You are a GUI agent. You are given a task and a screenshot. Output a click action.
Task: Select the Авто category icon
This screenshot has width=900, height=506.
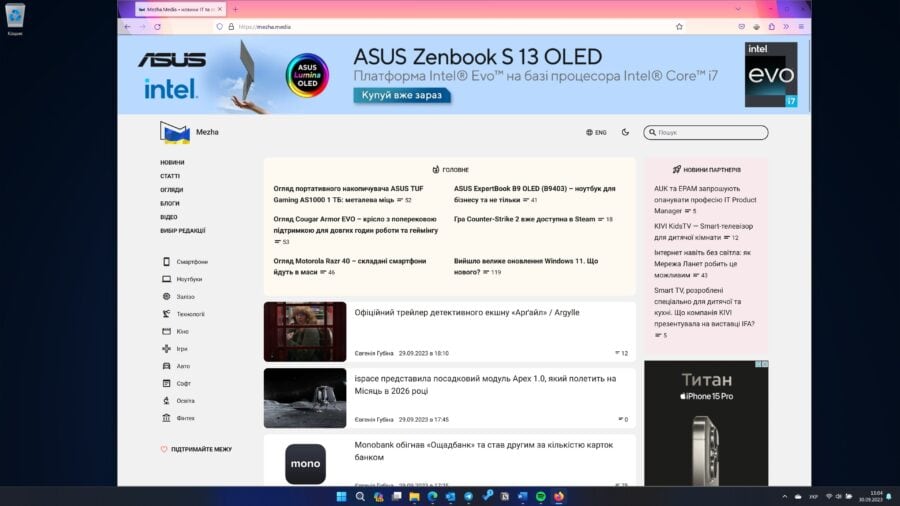click(166, 366)
